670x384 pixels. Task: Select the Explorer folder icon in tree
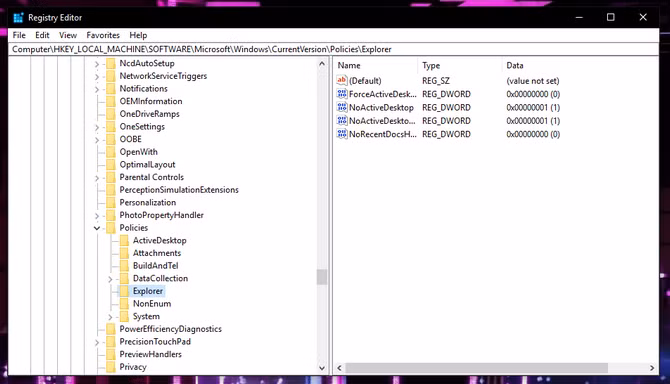coord(124,291)
